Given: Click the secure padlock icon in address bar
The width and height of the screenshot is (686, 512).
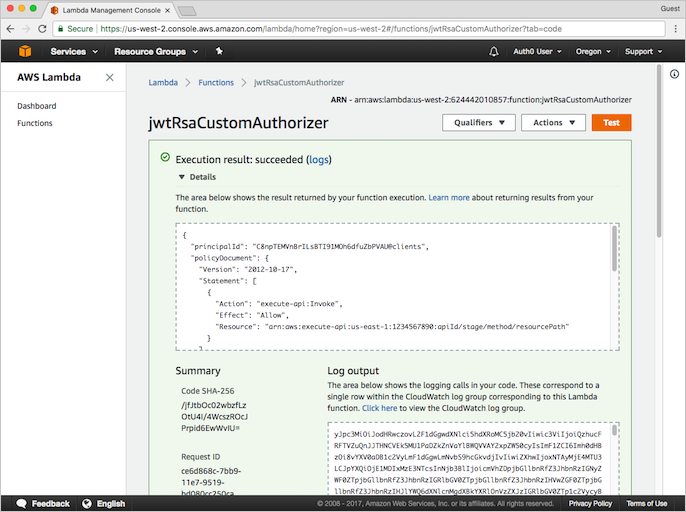Looking at the screenshot, I should tap(61, 29).
